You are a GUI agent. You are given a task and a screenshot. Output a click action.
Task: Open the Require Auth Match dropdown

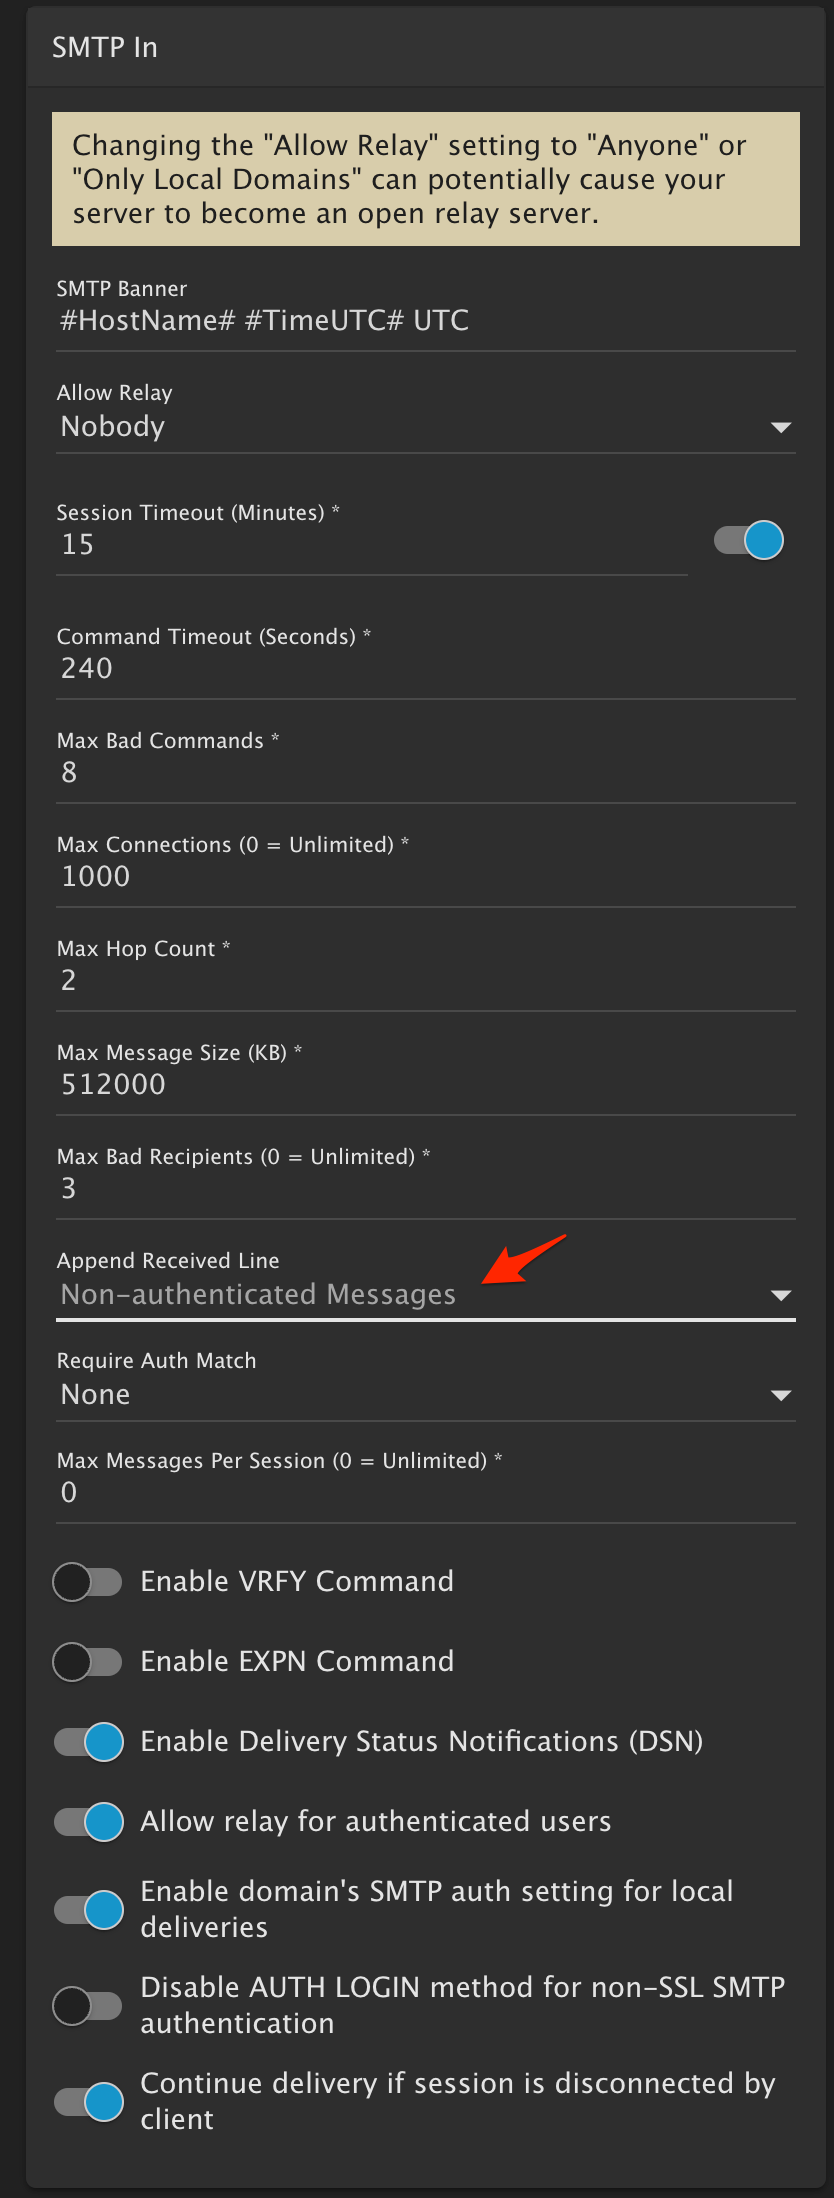(x=425, y=1395)
